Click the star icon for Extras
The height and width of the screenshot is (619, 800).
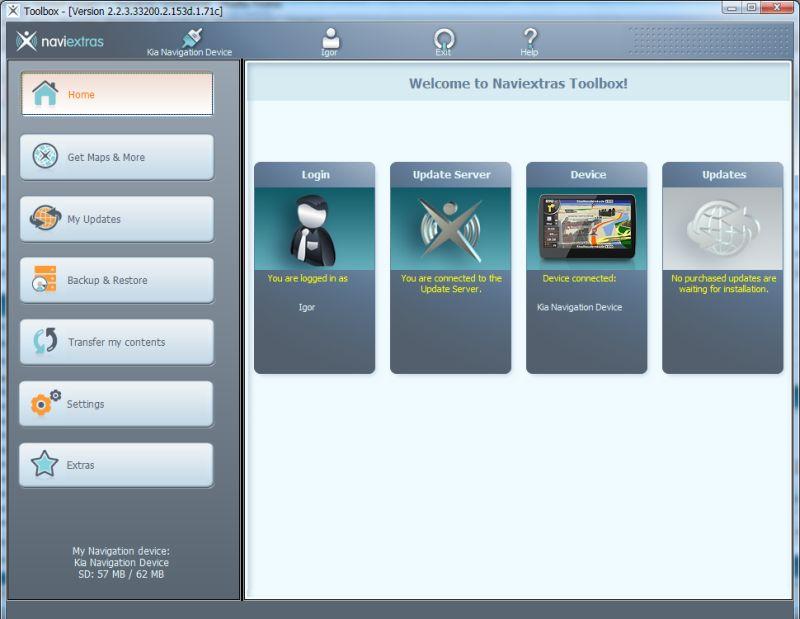click(x=44, y=464)
